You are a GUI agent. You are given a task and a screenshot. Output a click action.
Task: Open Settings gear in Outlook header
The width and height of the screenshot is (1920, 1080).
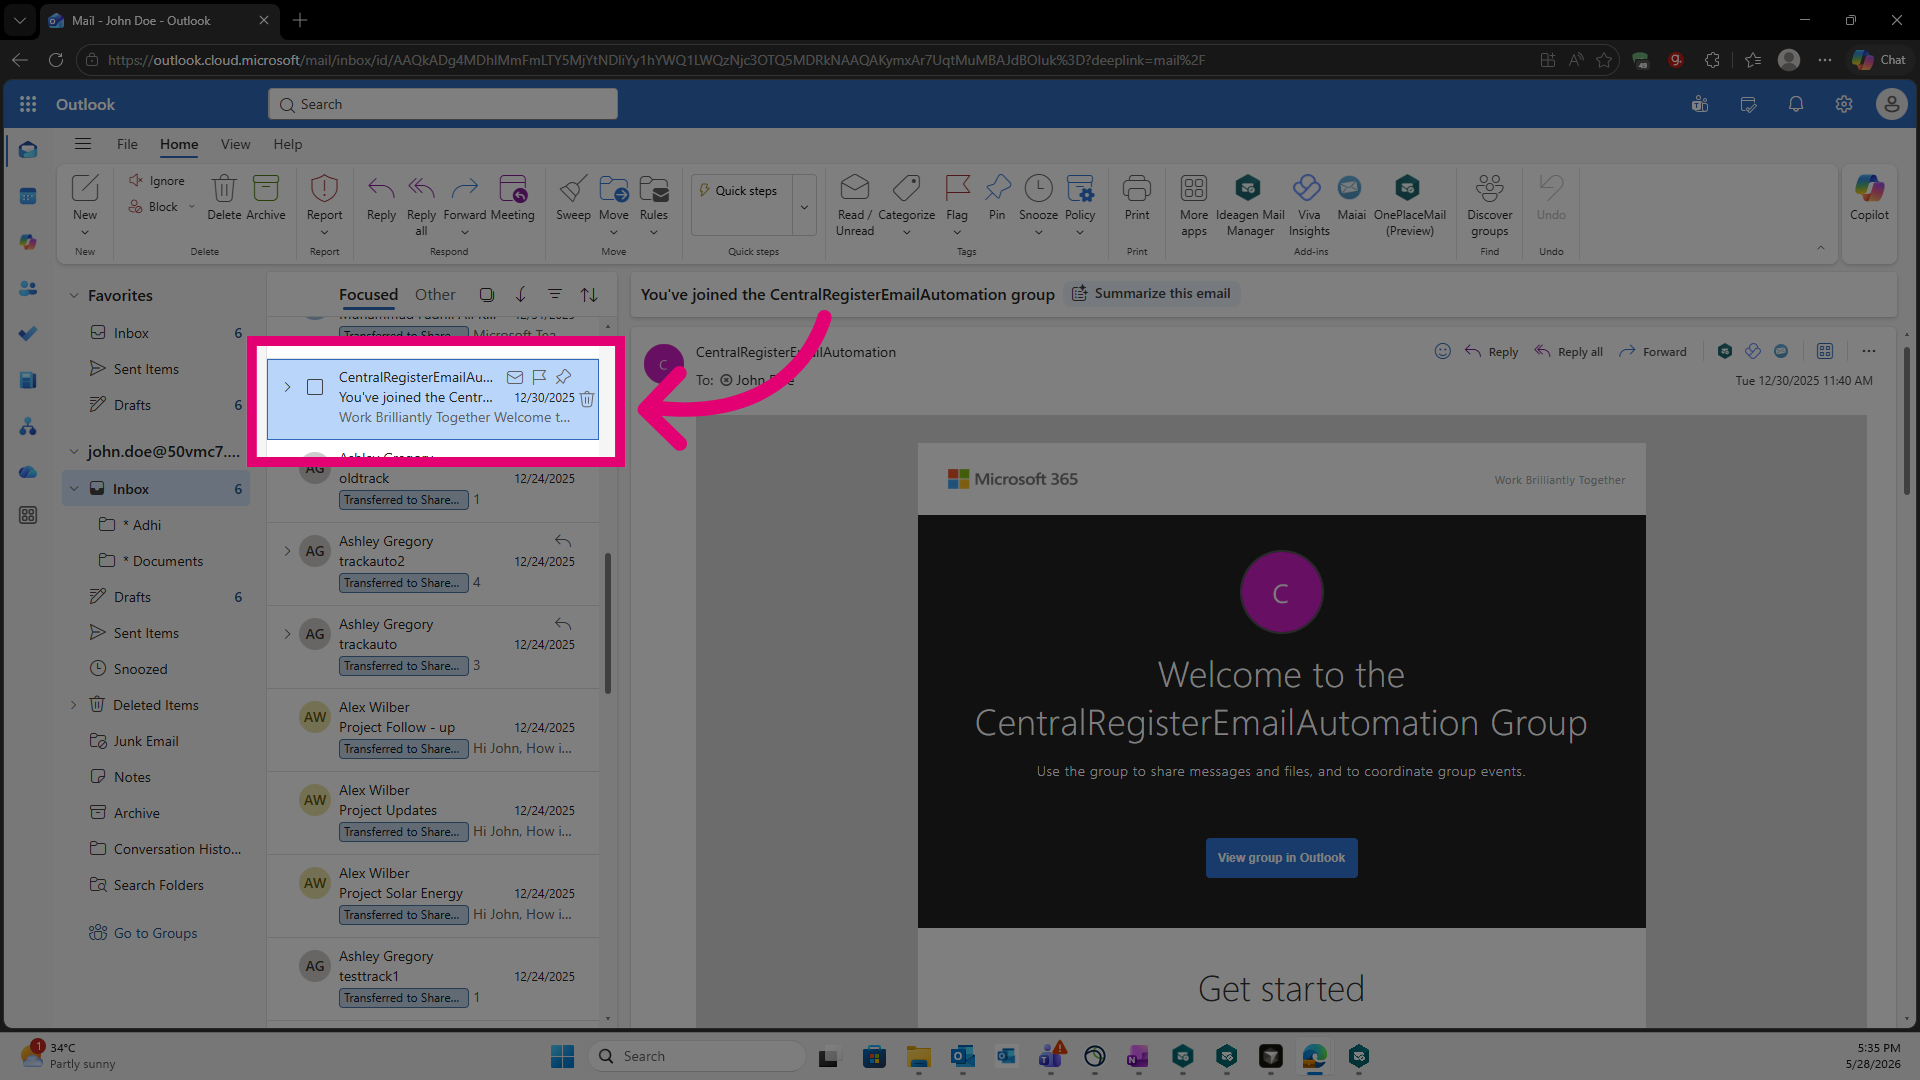(x=1844, y=104)
